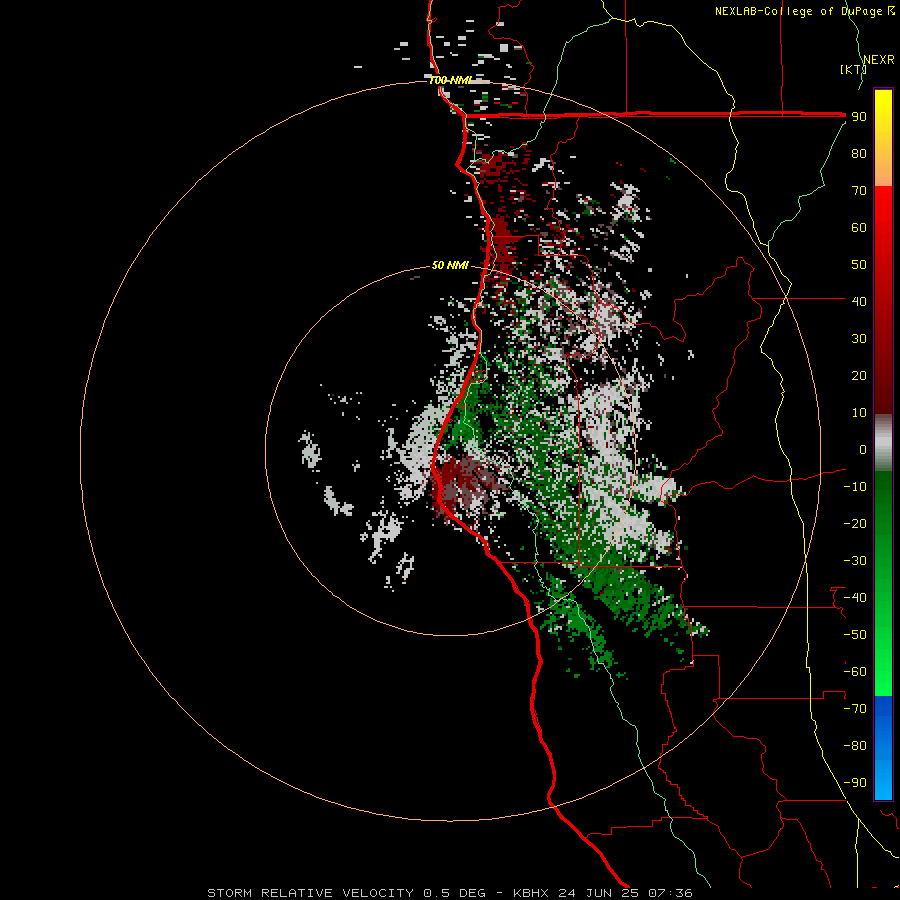Click the -70 value on velocity scale
Screen dimensions: 900x900
click(x=855, y=709)
